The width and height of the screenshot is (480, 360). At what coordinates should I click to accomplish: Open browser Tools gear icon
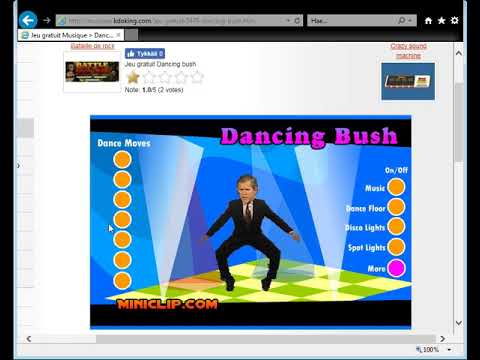pos(455,21)
